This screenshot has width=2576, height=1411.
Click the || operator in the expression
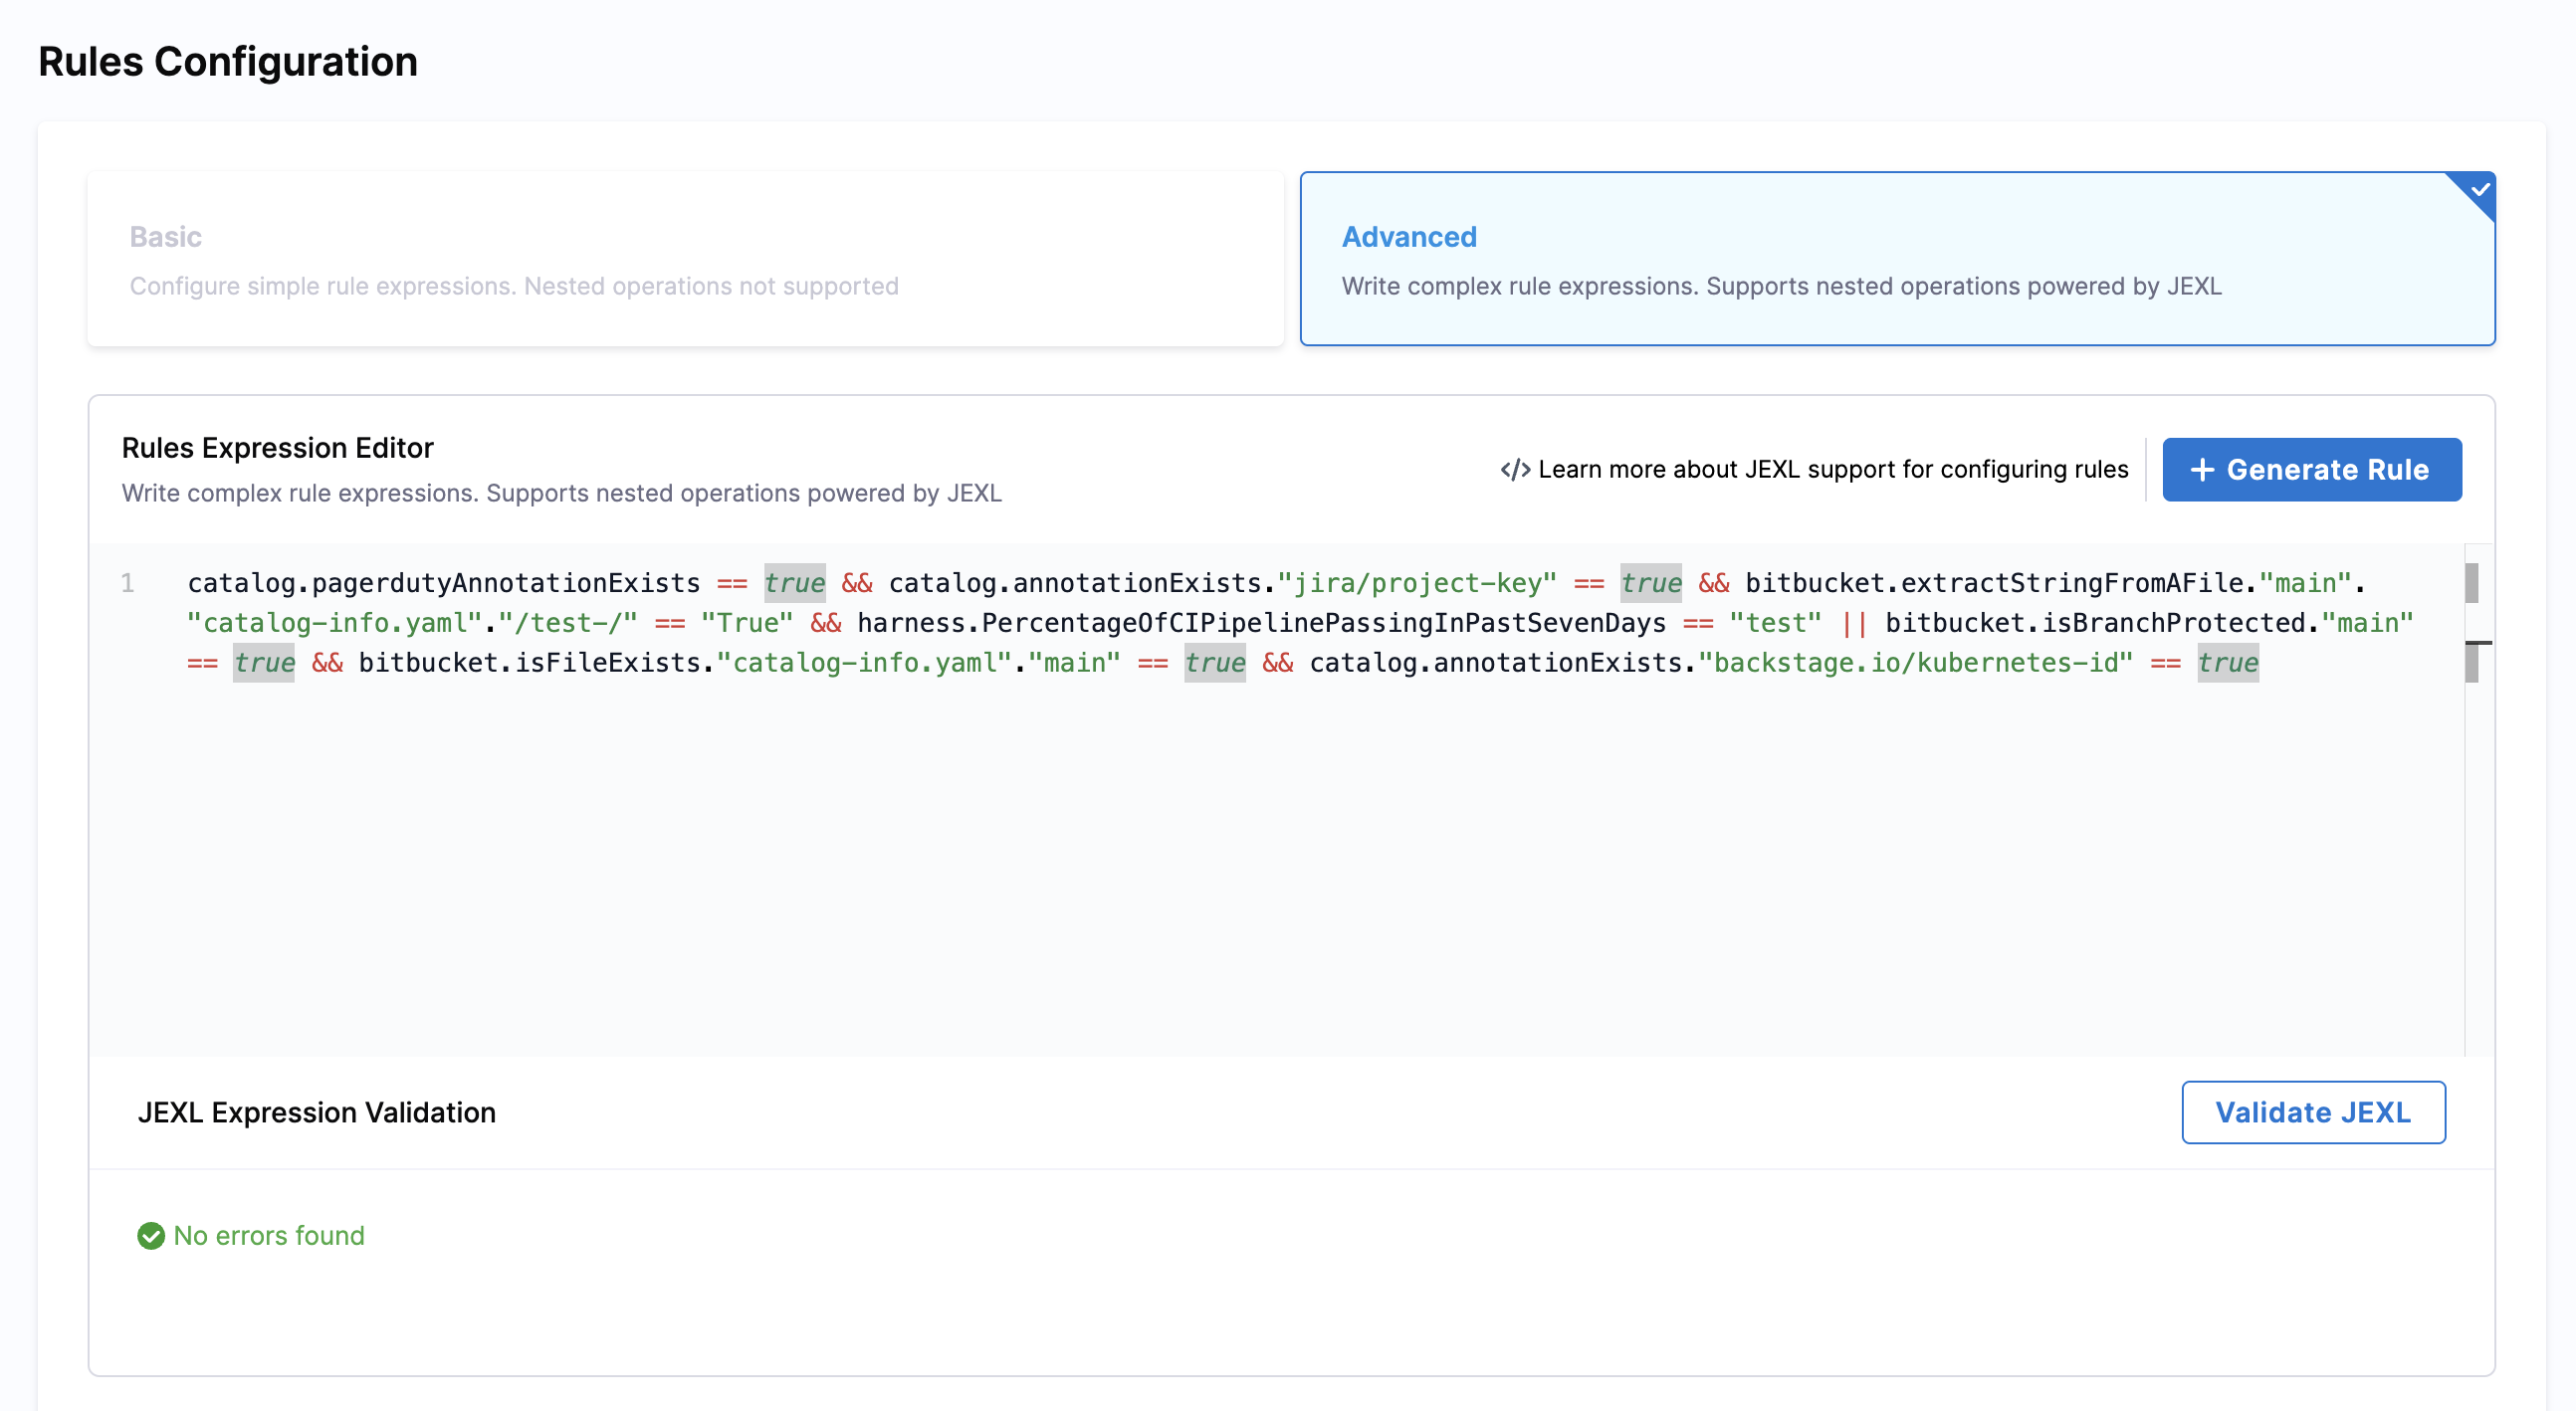click(1853, 623)
